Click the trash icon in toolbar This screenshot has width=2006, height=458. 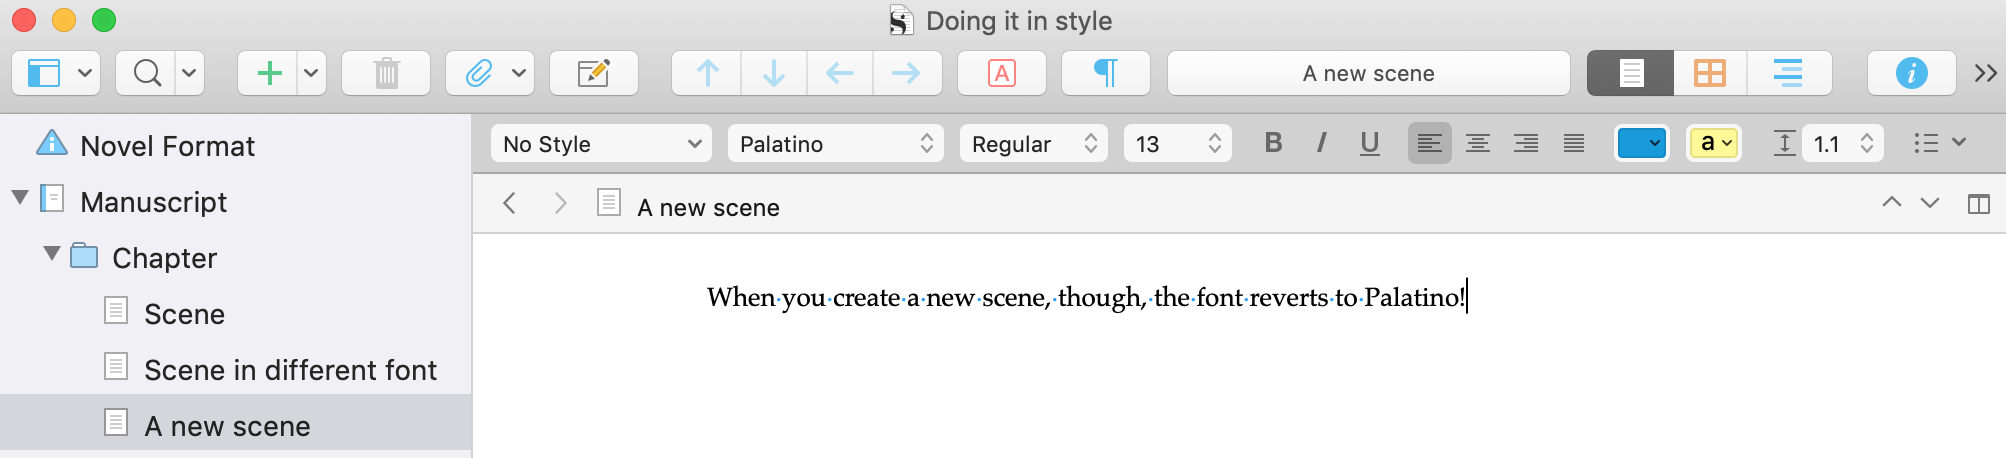tap(386, 73)
